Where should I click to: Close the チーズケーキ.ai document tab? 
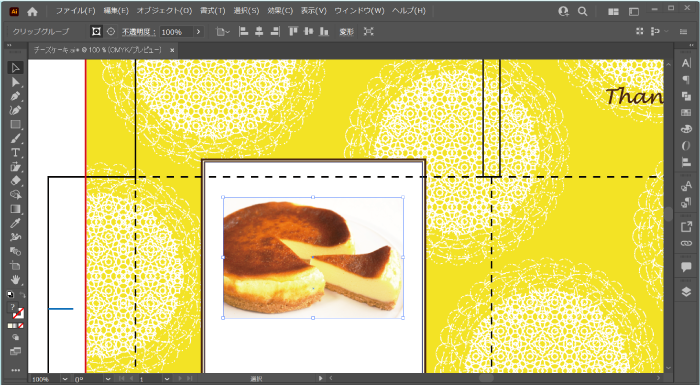tap(172, 50)
